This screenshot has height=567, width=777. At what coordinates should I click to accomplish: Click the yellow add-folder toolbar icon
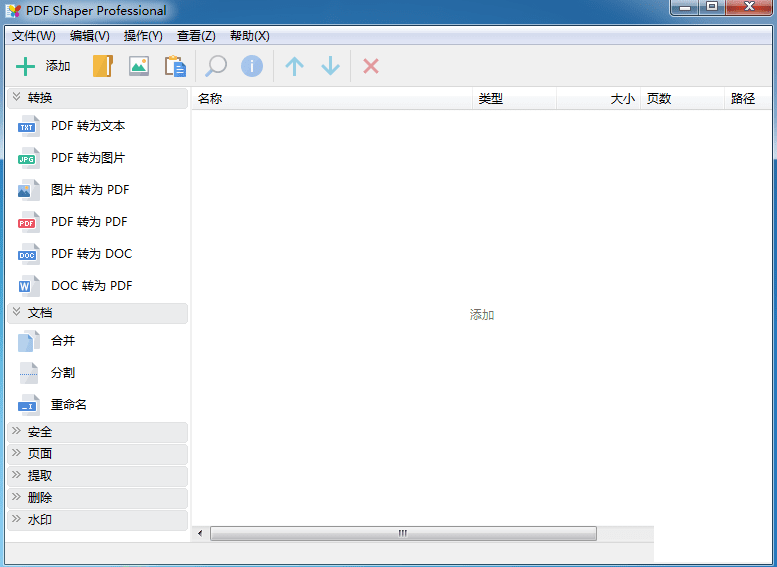coord(103,66)
